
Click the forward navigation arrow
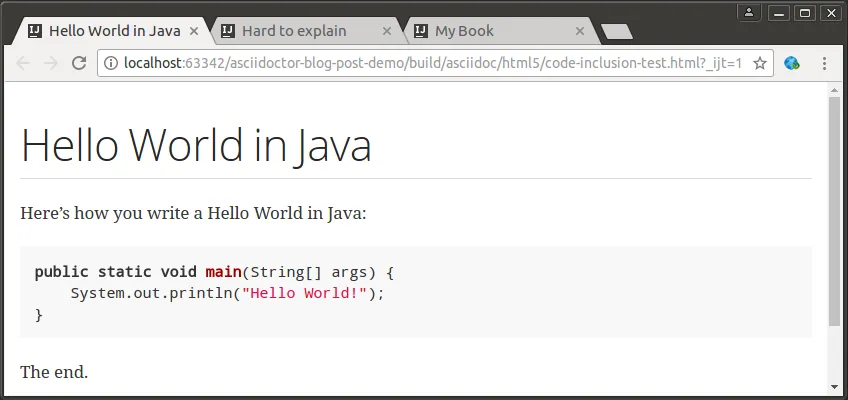51,63
